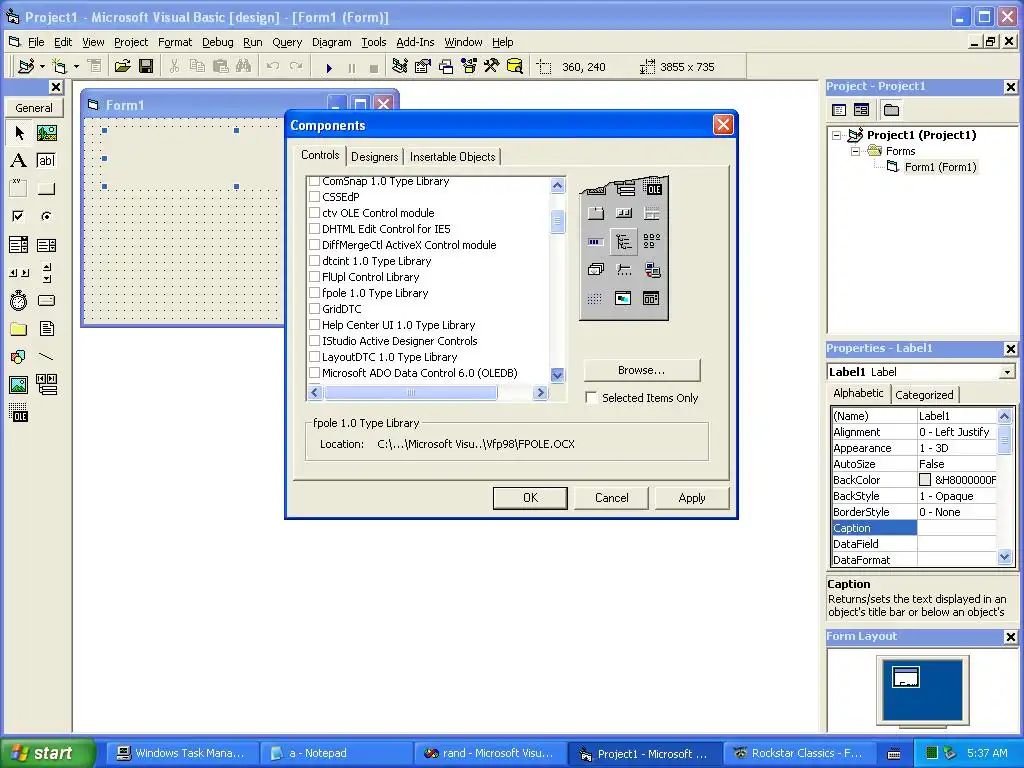Image resolution: width=1024 pixels, height=768 pixels.
Task: Select the DriveListBox control tool
Action: pyautogui.click(x=46, y=300)
